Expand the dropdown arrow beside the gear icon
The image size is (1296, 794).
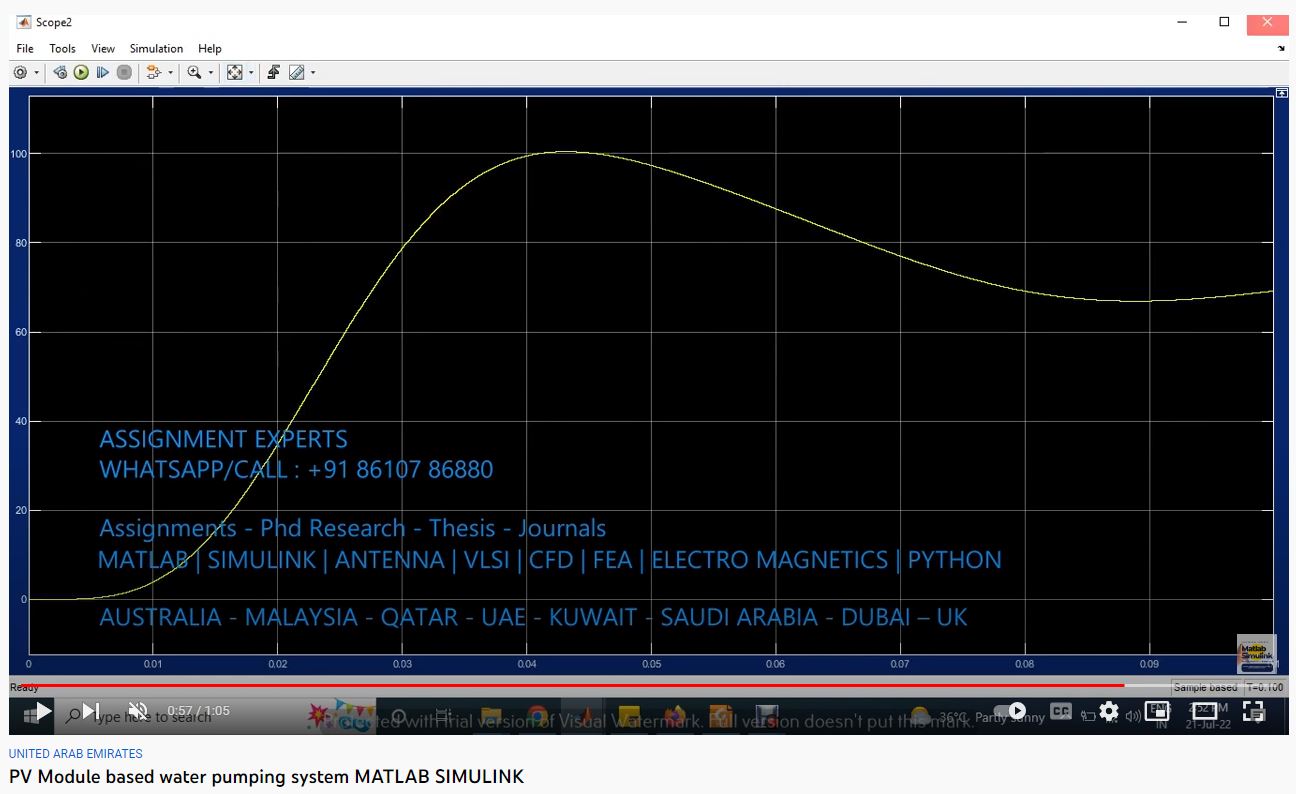coord(37,72)
